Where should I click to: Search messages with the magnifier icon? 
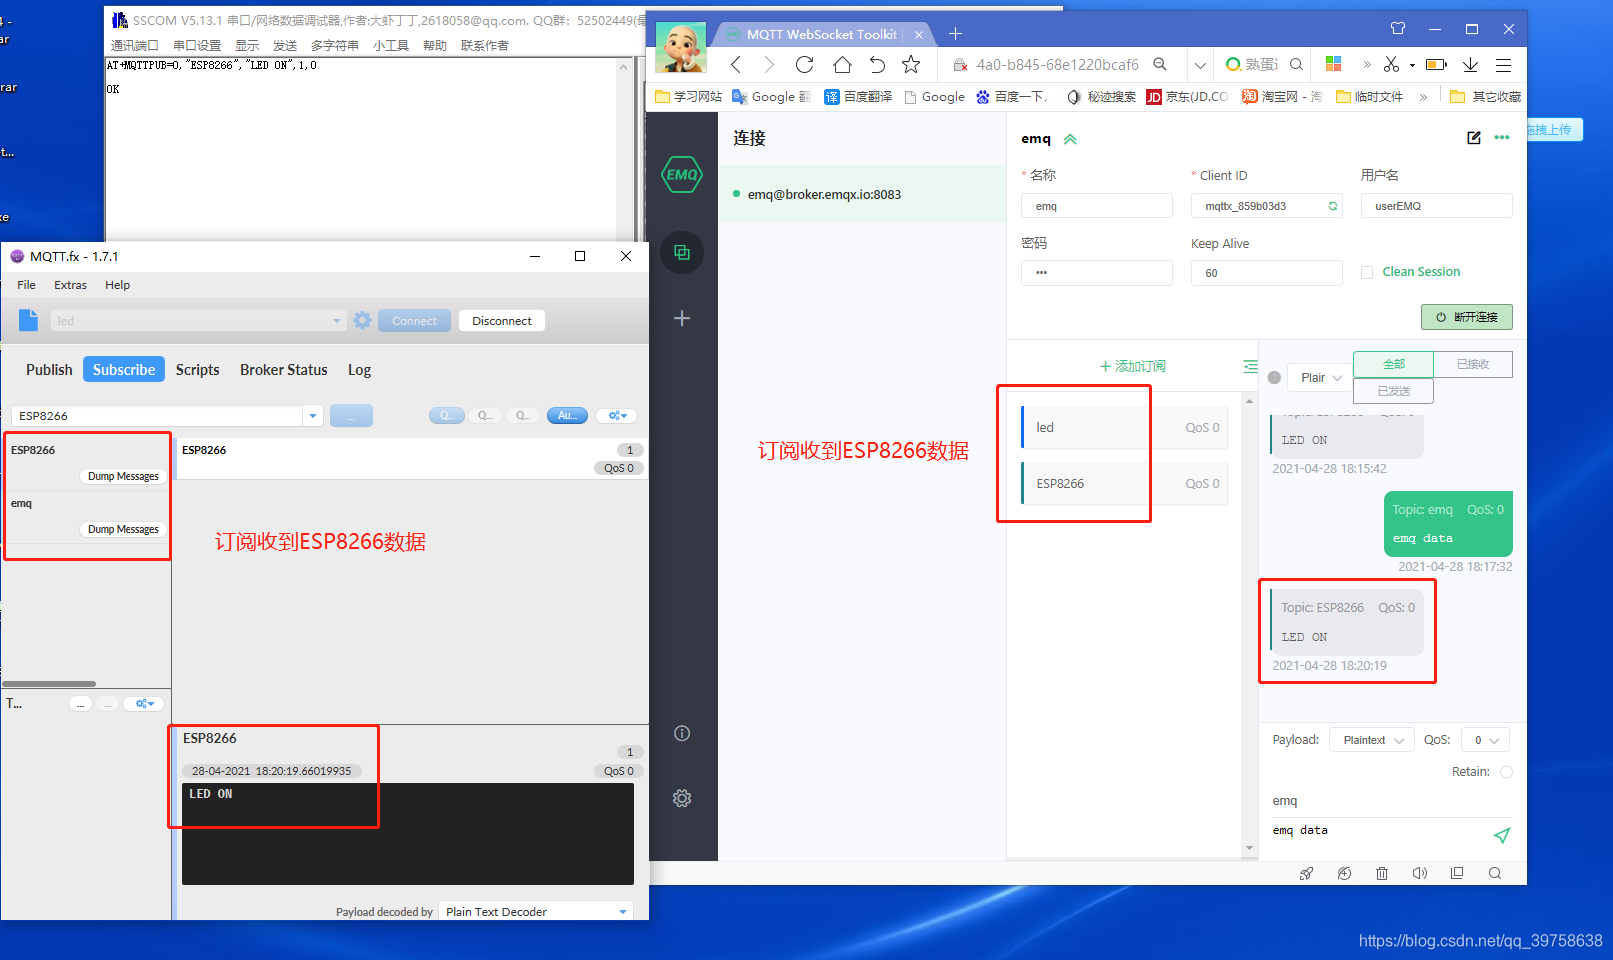click(x=1494, y=873)
